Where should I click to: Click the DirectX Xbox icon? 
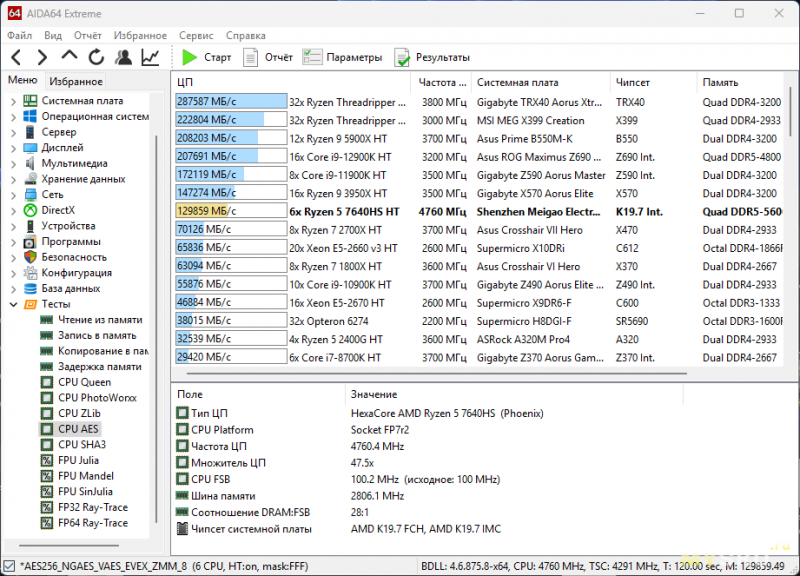tap(31, 210)
